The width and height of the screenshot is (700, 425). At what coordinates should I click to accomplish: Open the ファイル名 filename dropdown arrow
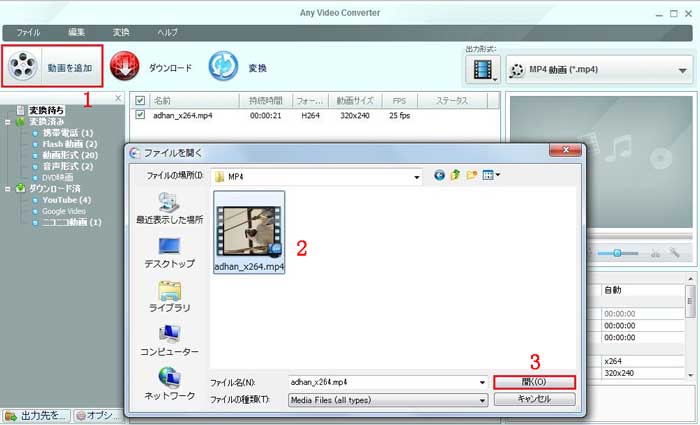pyautogui.click(x=482, y=383)
